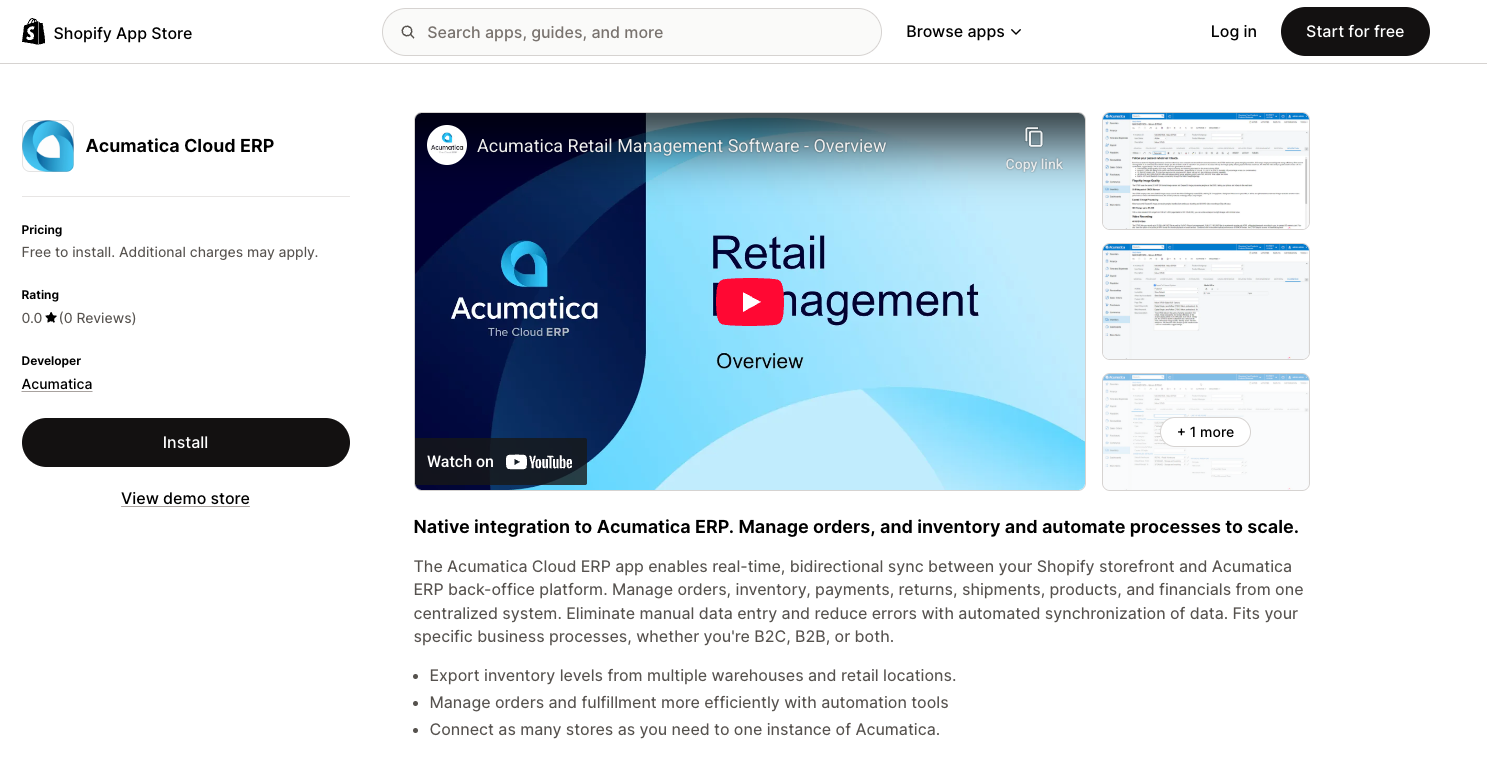
Task: Install the Acumatica Cloud ERP app
Action: click(x=185, y=442)
